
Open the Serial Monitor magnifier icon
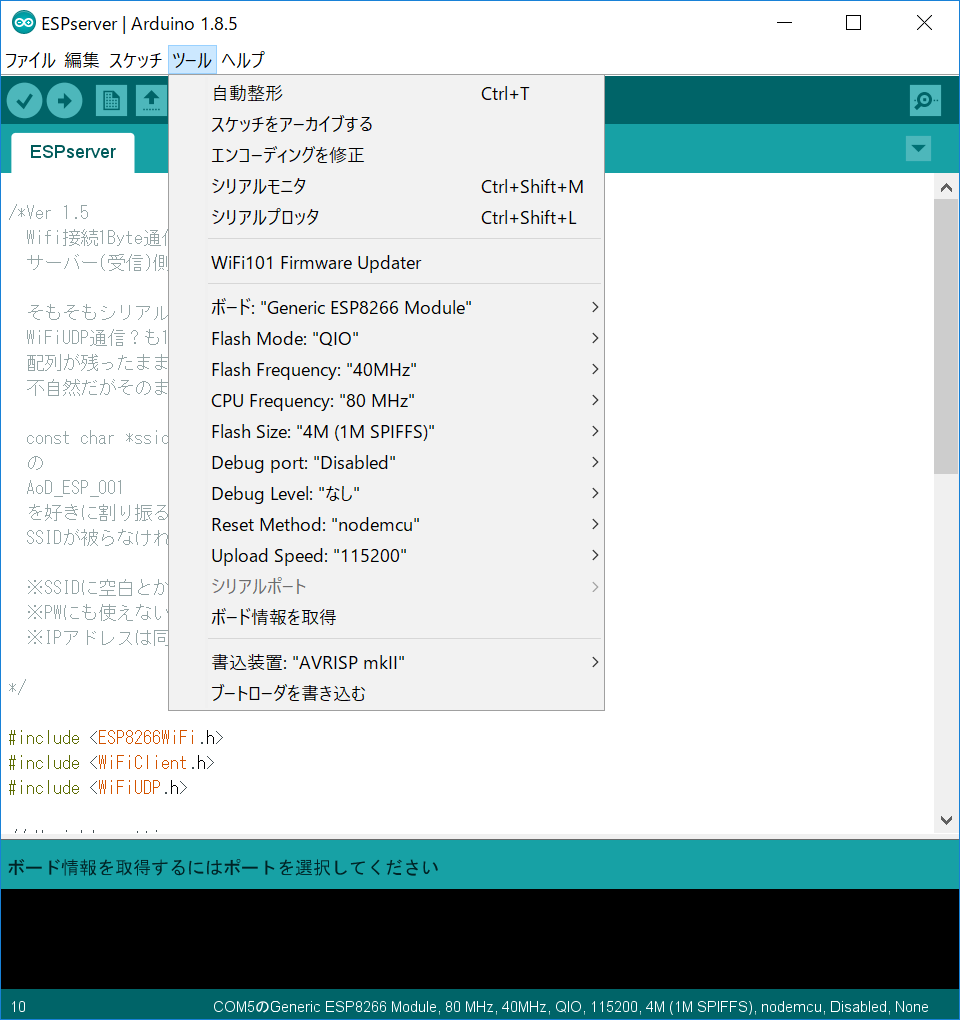point(925,101)
